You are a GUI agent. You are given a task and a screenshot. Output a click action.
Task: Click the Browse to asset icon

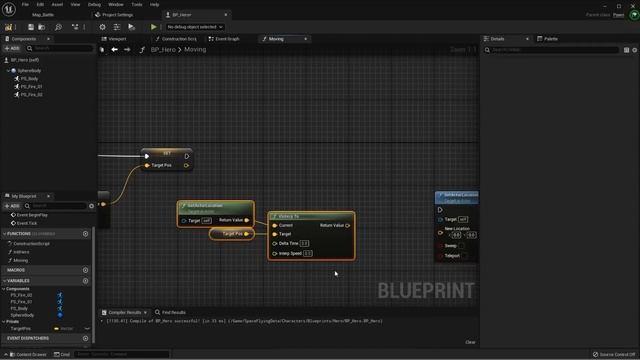42,27
